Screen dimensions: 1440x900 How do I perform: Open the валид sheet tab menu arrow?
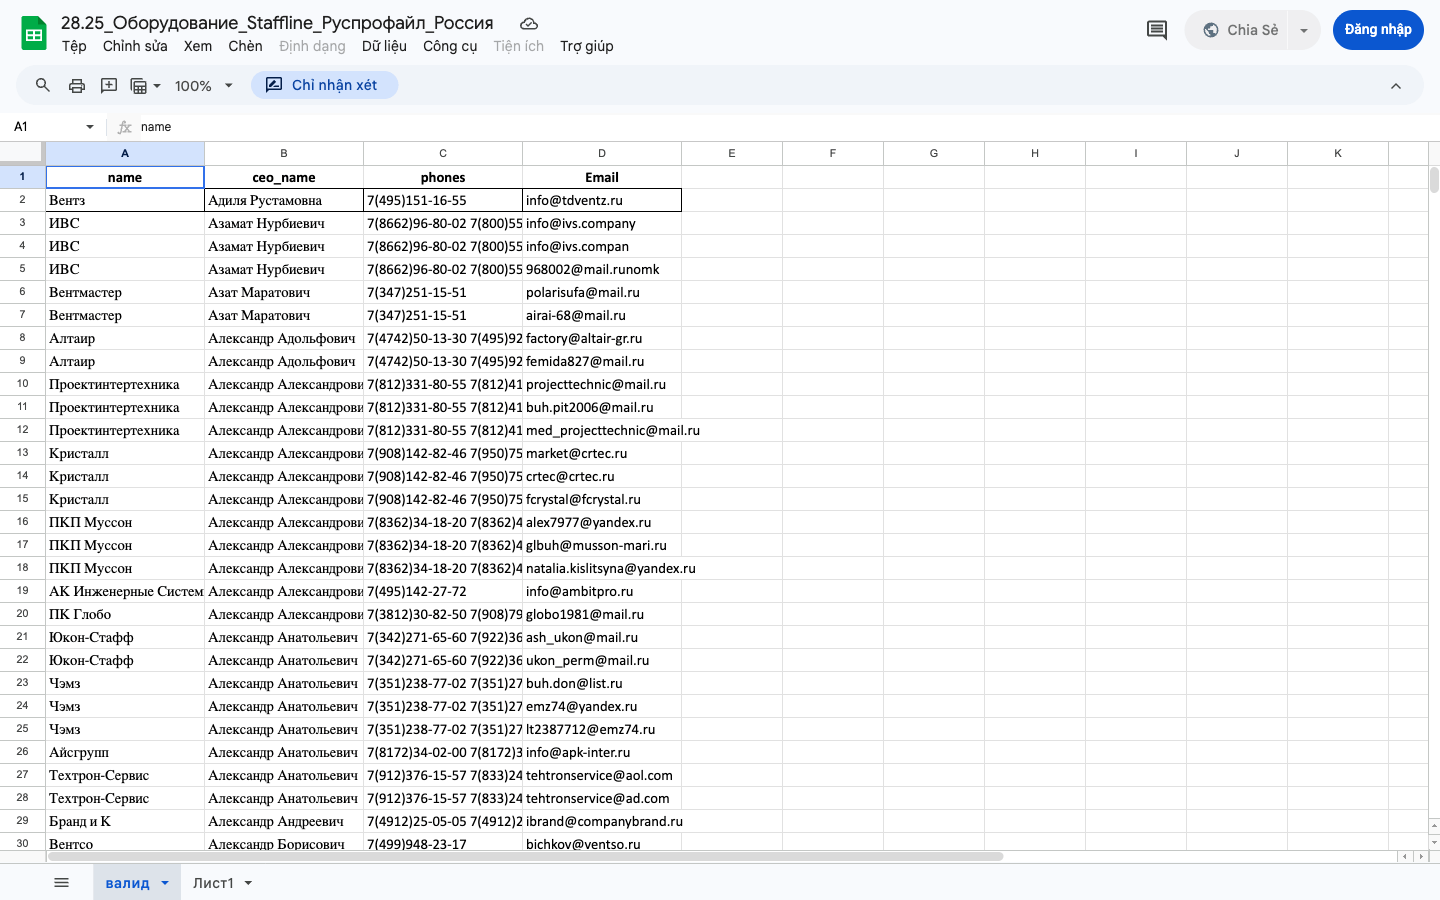click(165, 883)
